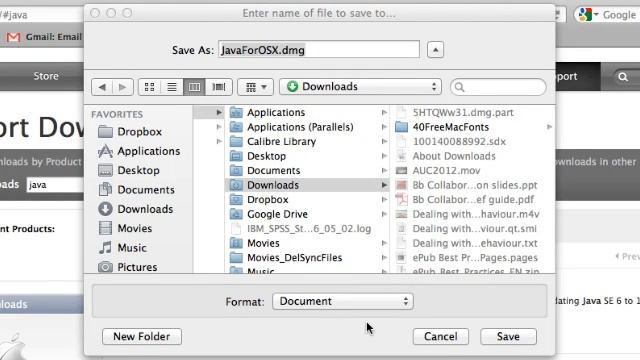Open Dropbox folder in middle column
The image size is (640, 360).
point(307,200)
